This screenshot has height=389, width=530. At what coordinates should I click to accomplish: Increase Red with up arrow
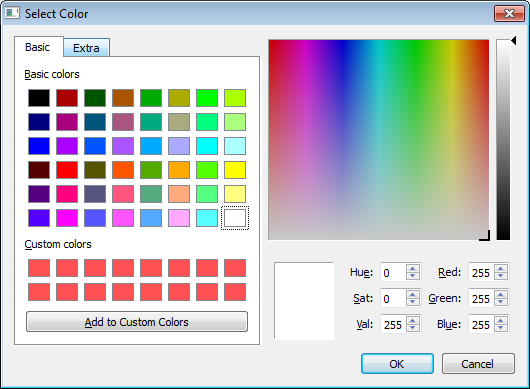(501, 268)
